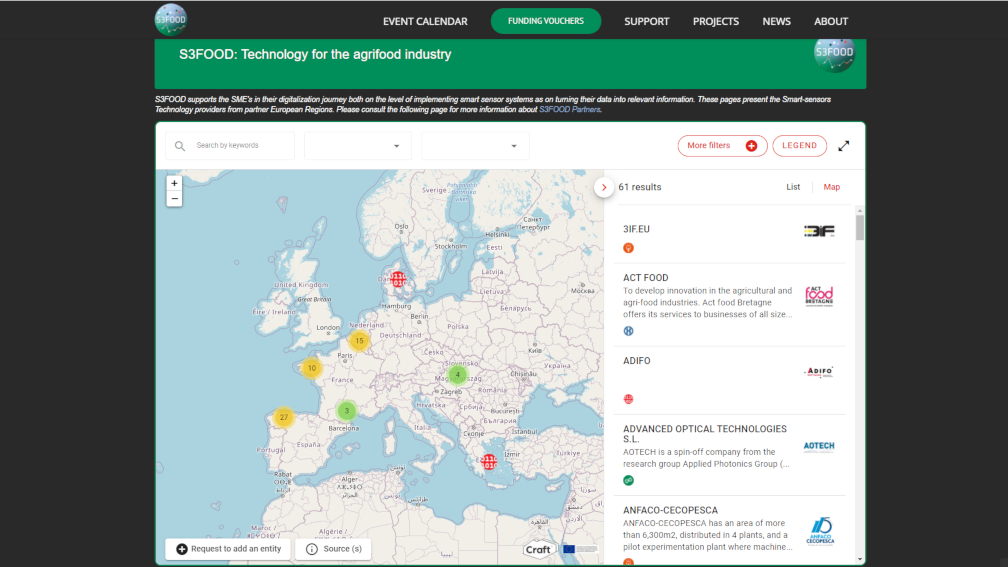The image size is (1008, 567).
Task: Go to the Support menu item
Action: pos(647,21)
